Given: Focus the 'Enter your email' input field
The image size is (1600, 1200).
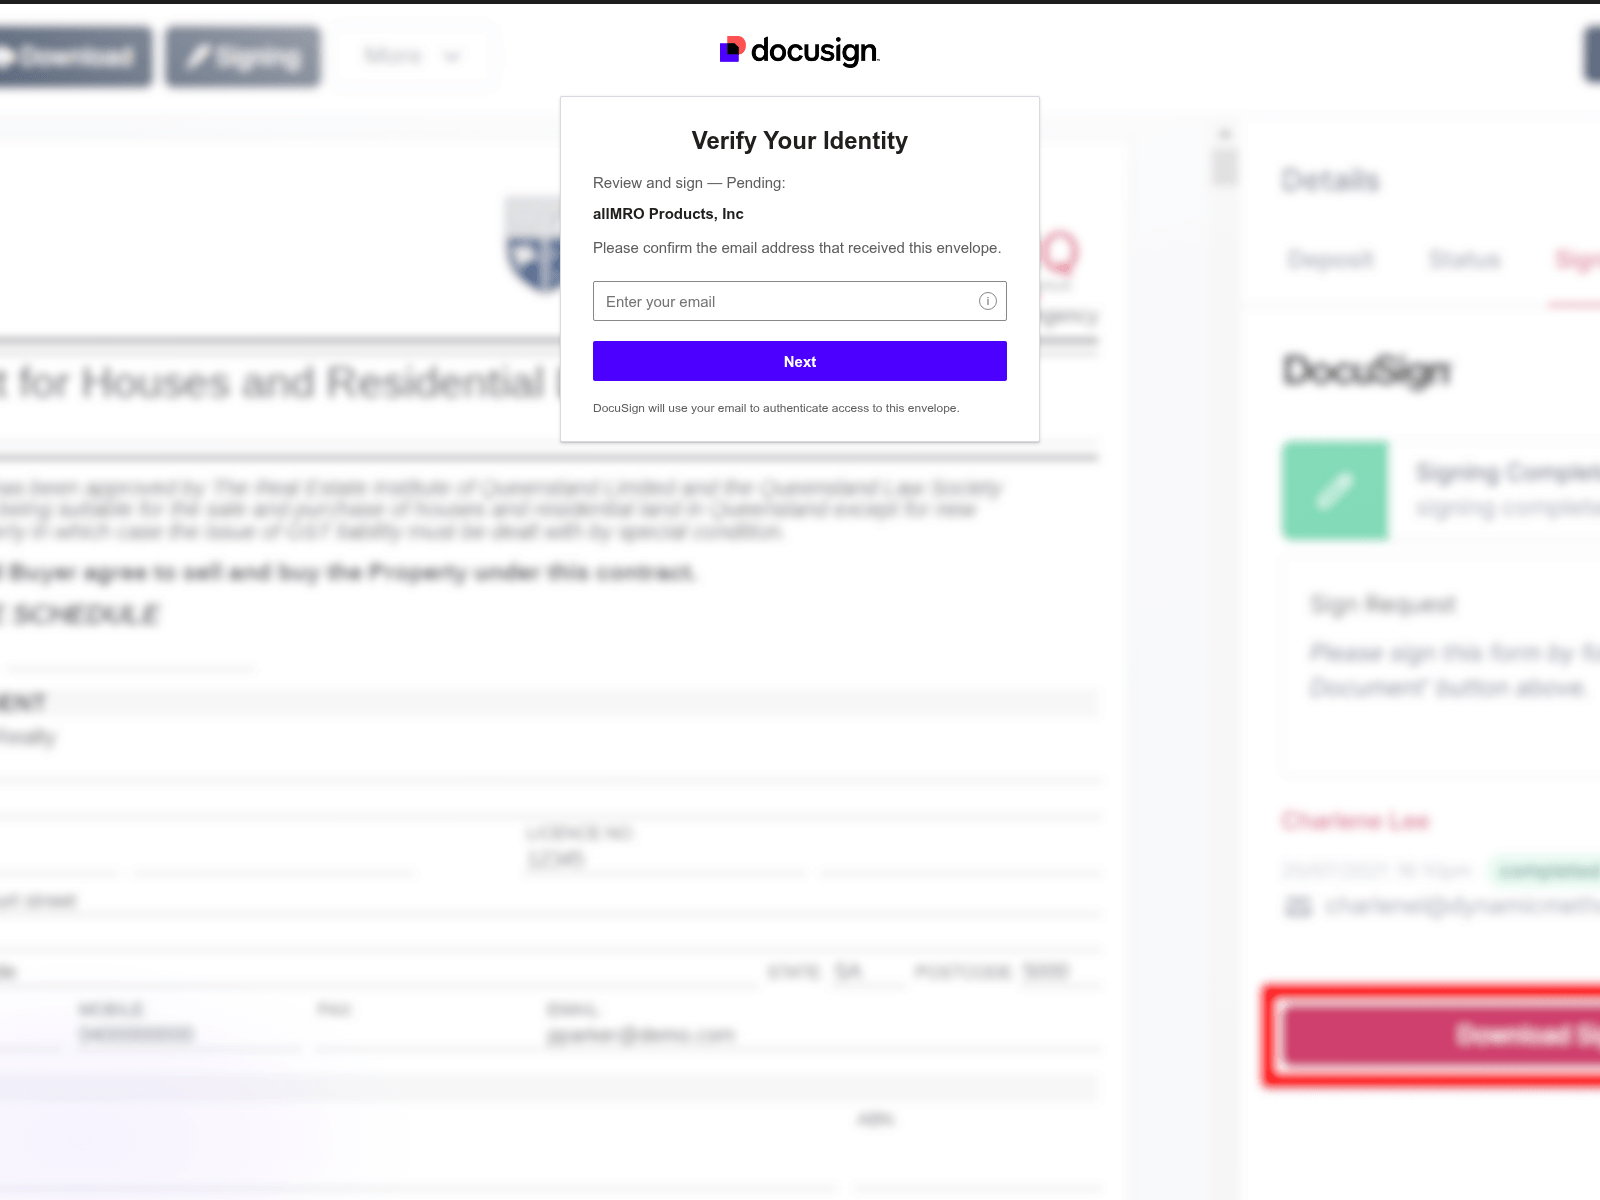Looking at the screenshot, I should (800, 301).
